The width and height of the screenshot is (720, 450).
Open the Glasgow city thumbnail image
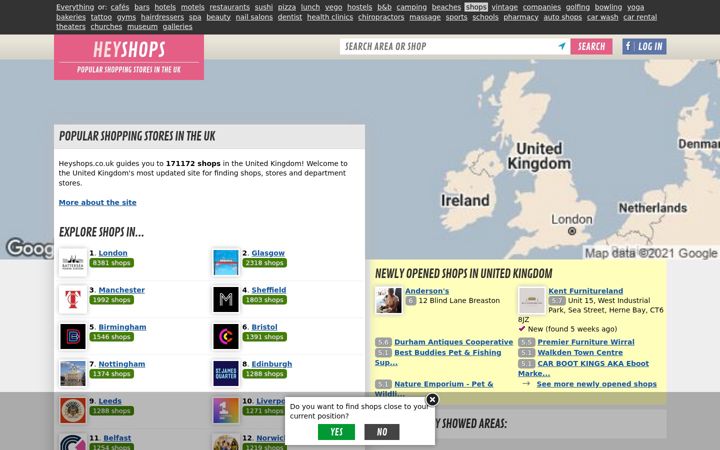[226, 262]
